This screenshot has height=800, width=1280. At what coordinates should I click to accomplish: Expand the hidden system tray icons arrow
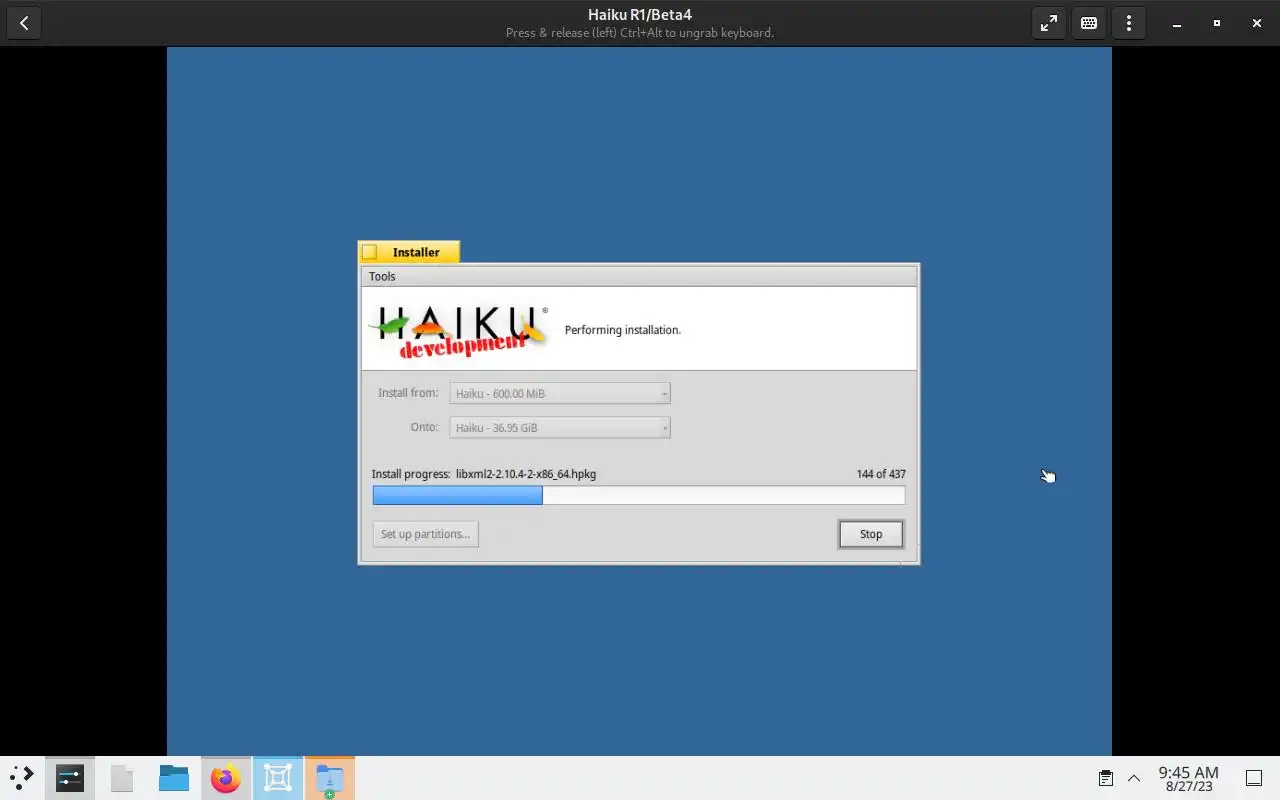point(1134,778)
